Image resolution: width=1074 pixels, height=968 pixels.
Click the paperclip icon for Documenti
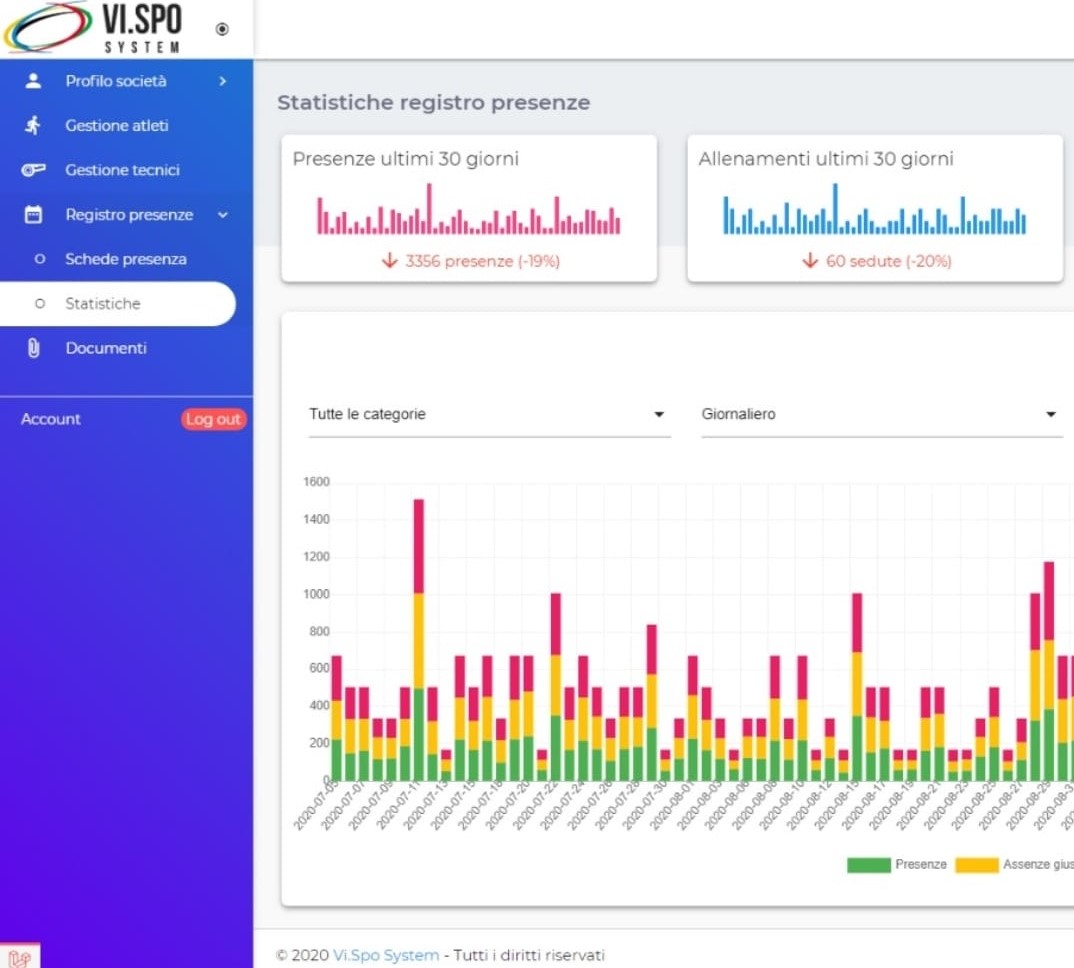33,348
